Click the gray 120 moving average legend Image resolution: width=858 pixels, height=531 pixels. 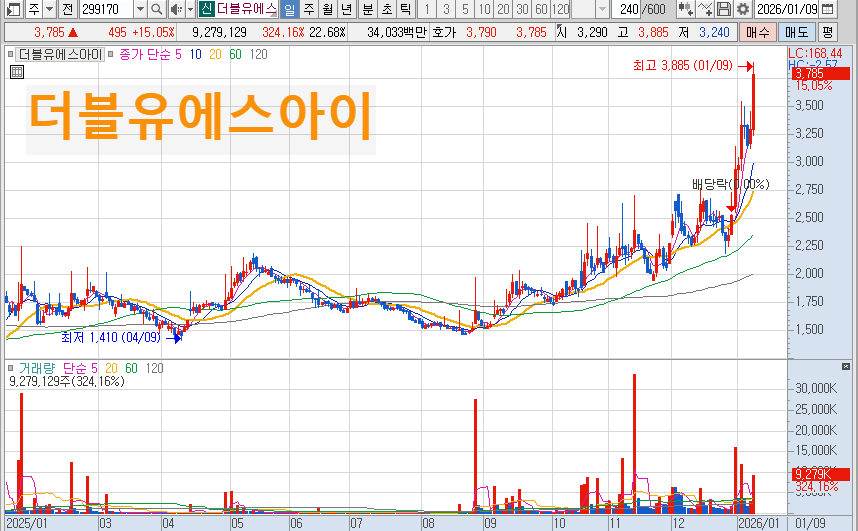coord(258,54)
